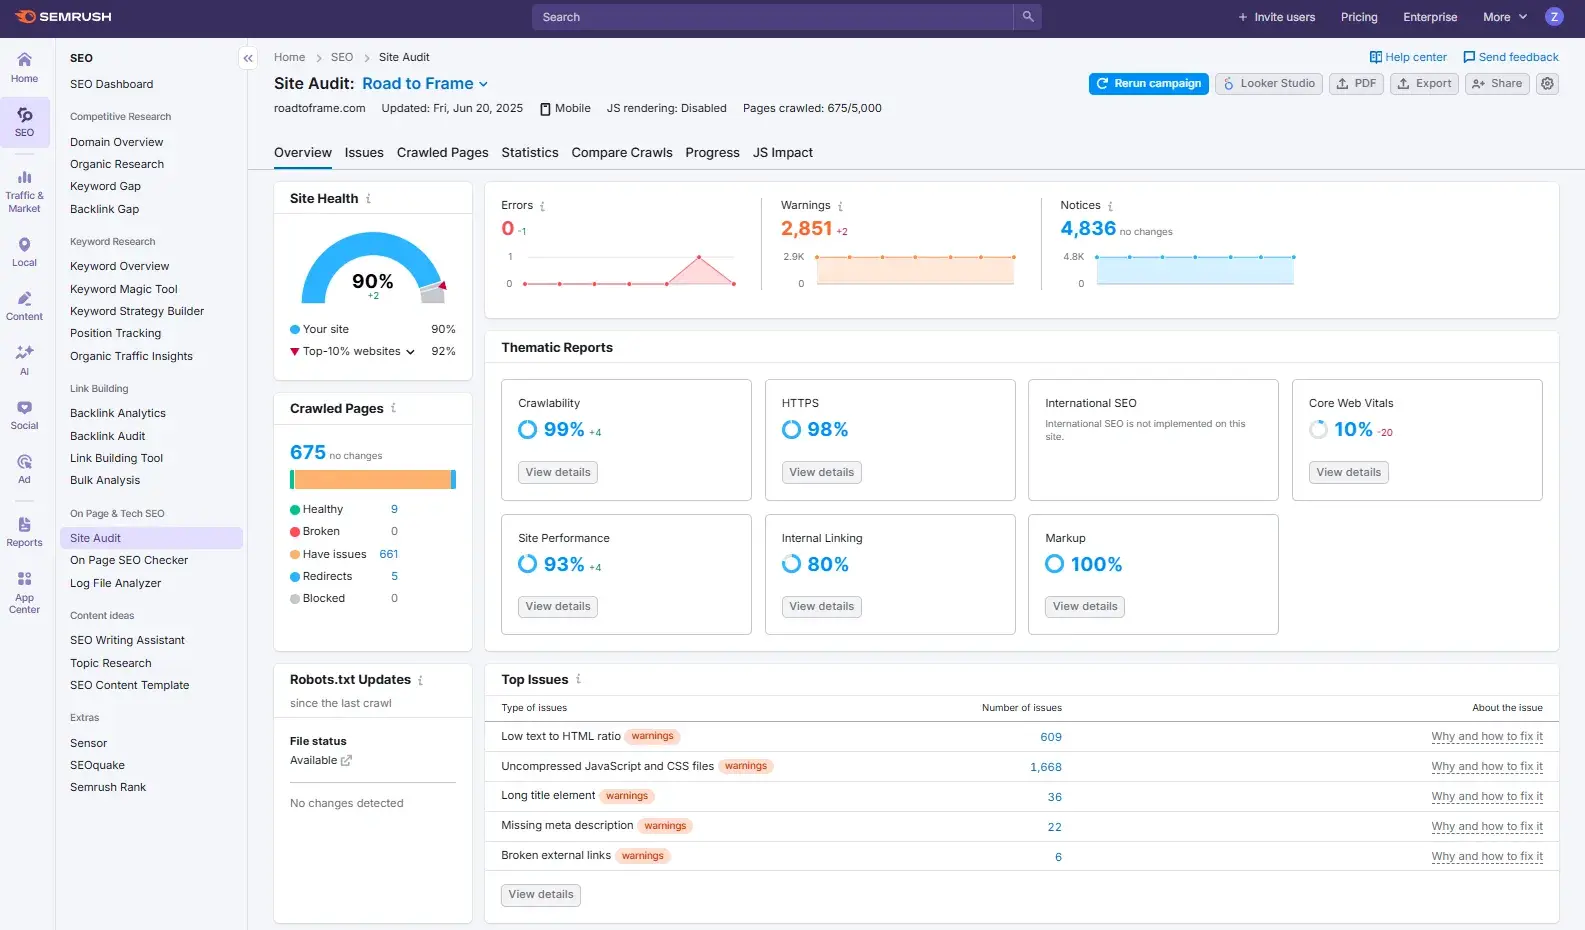Open Keyword Magic Tool in sidebar

point(124,289)
